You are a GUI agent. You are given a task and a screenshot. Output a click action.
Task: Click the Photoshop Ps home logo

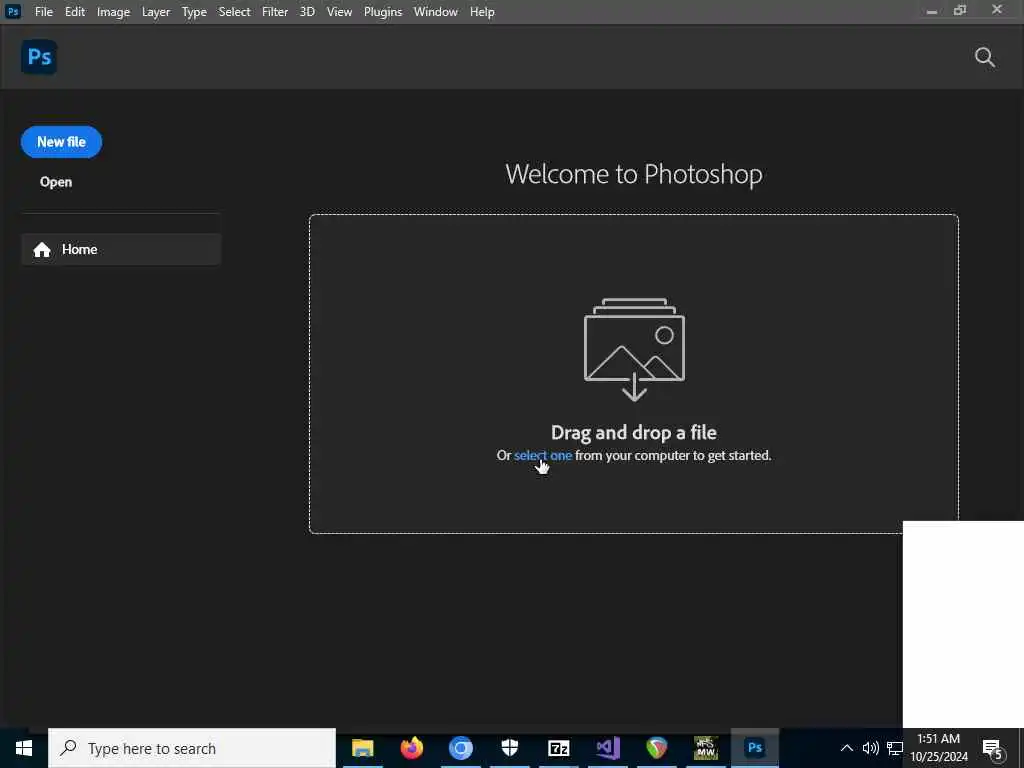tap(39, 57)
